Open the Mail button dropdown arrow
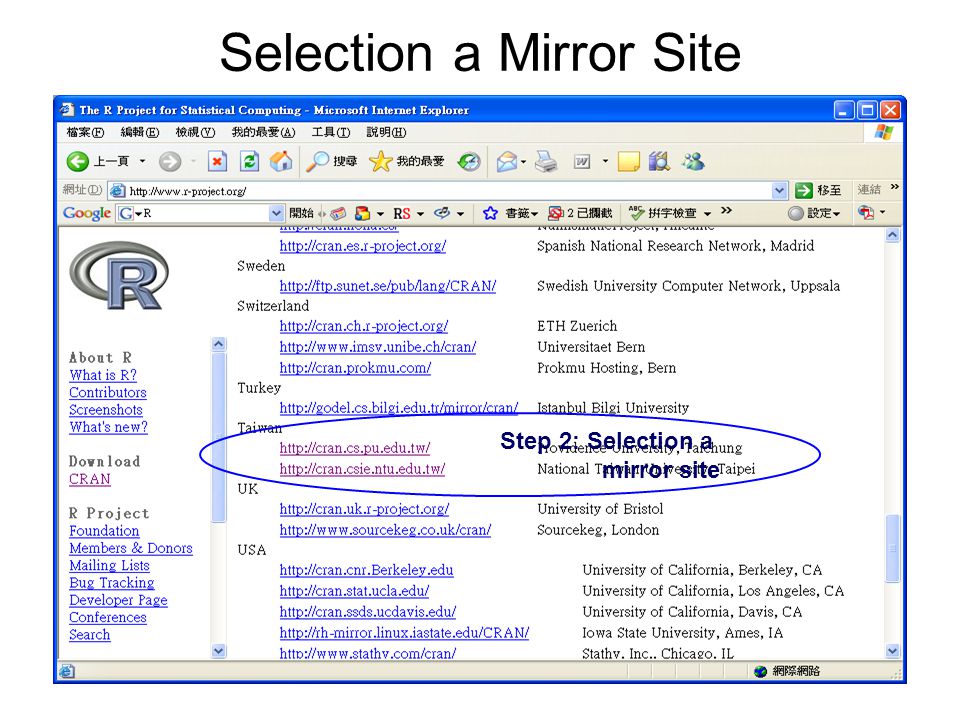The image size is (960, 720). 523,162
